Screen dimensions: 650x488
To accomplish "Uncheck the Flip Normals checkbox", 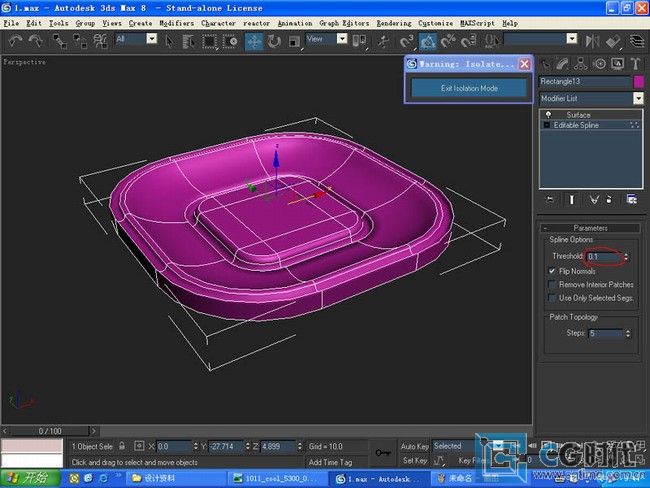I will click(552, 271).
